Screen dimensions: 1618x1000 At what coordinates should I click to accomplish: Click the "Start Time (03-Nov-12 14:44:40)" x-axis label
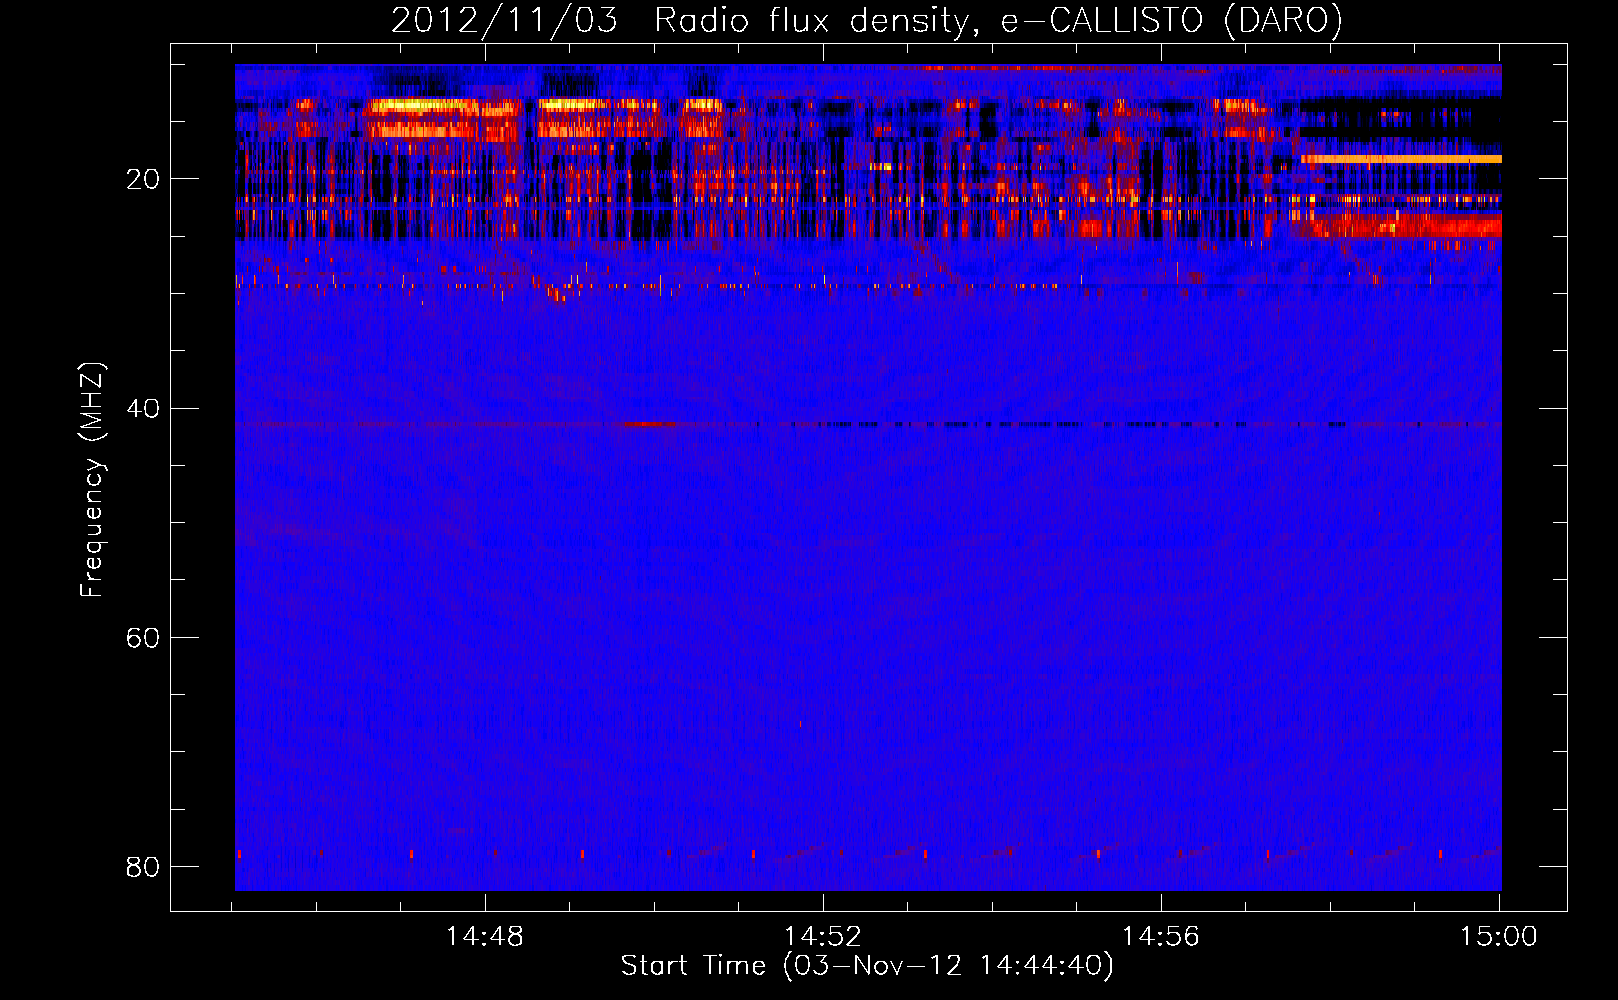[867, 966]
